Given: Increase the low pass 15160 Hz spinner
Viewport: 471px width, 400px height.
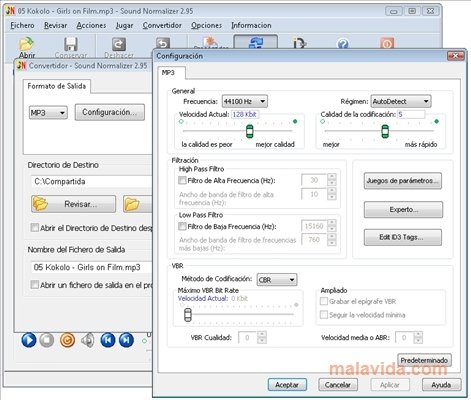Looking at the screenshot, I should pos(331,223).
